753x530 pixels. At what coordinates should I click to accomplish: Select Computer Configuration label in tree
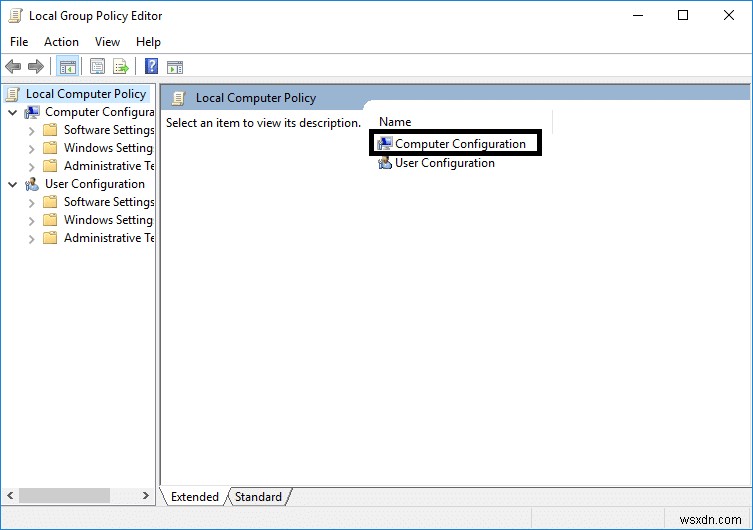click(99, 112)
